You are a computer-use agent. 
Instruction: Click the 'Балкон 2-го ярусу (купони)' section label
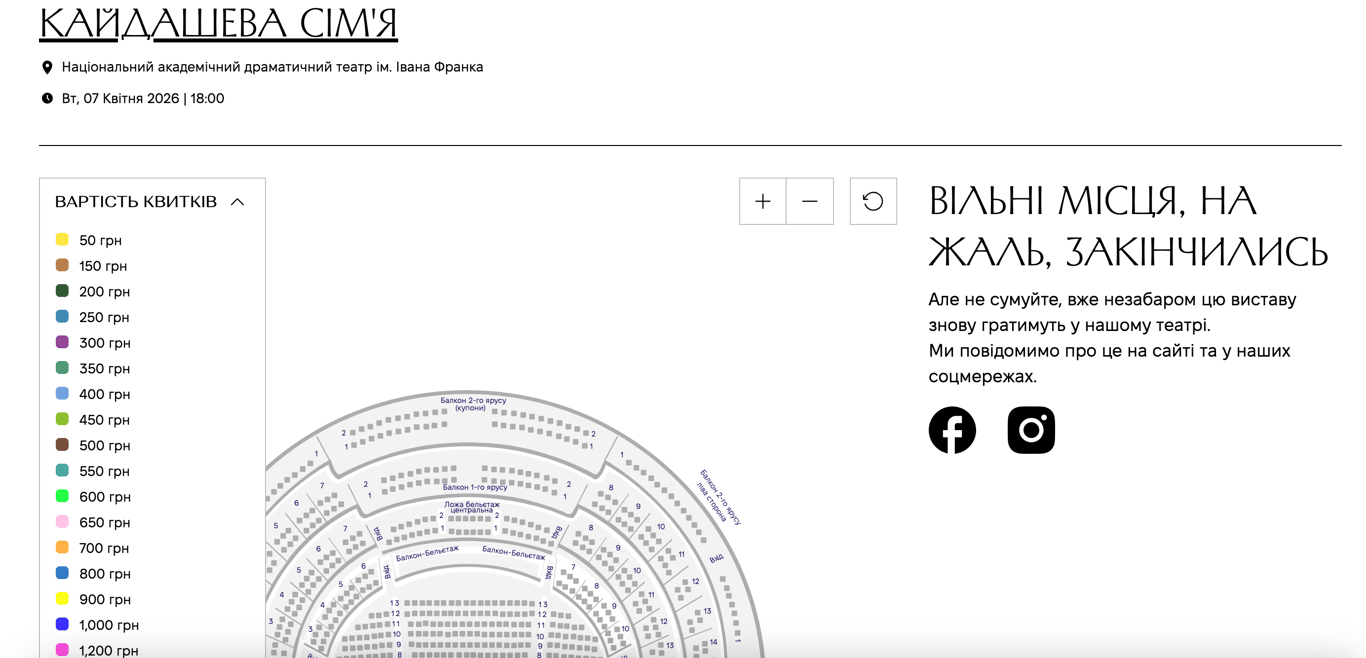[473, 404]
